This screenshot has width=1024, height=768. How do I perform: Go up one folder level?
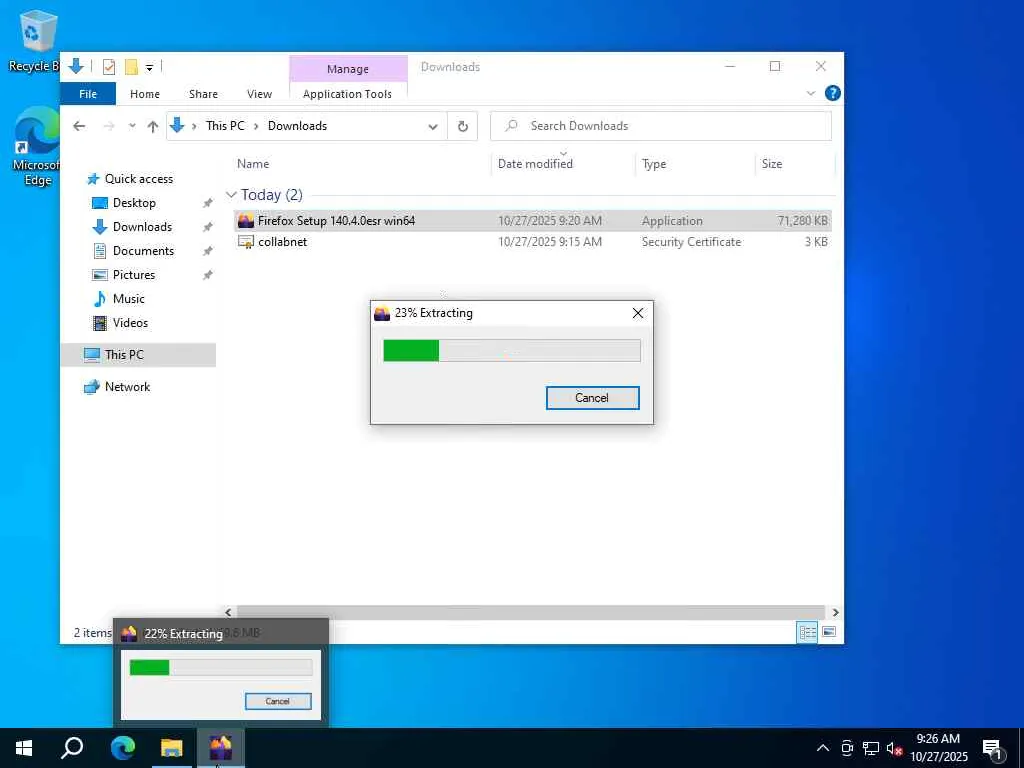153,126
